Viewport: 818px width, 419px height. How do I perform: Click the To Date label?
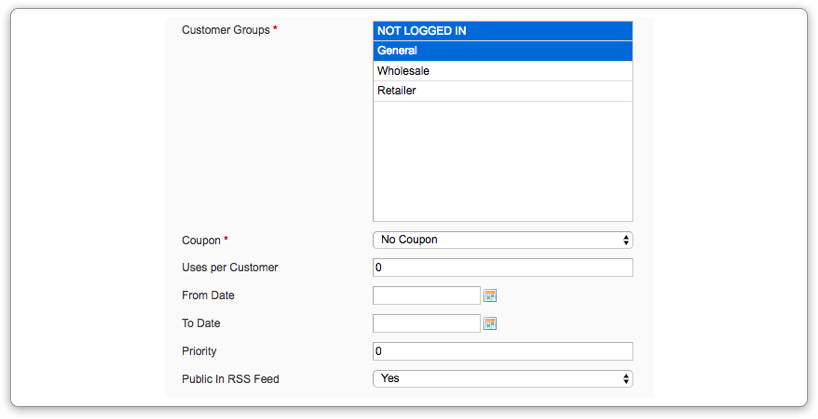coord(201,323)
